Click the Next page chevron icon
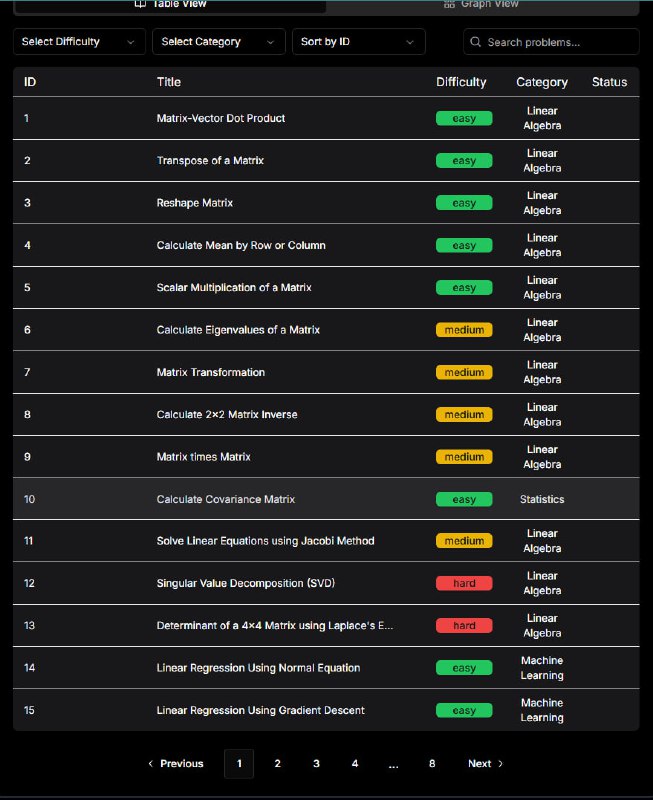This screenshot has height=800, width=653. pyautogui.click(x=501, y=764)
